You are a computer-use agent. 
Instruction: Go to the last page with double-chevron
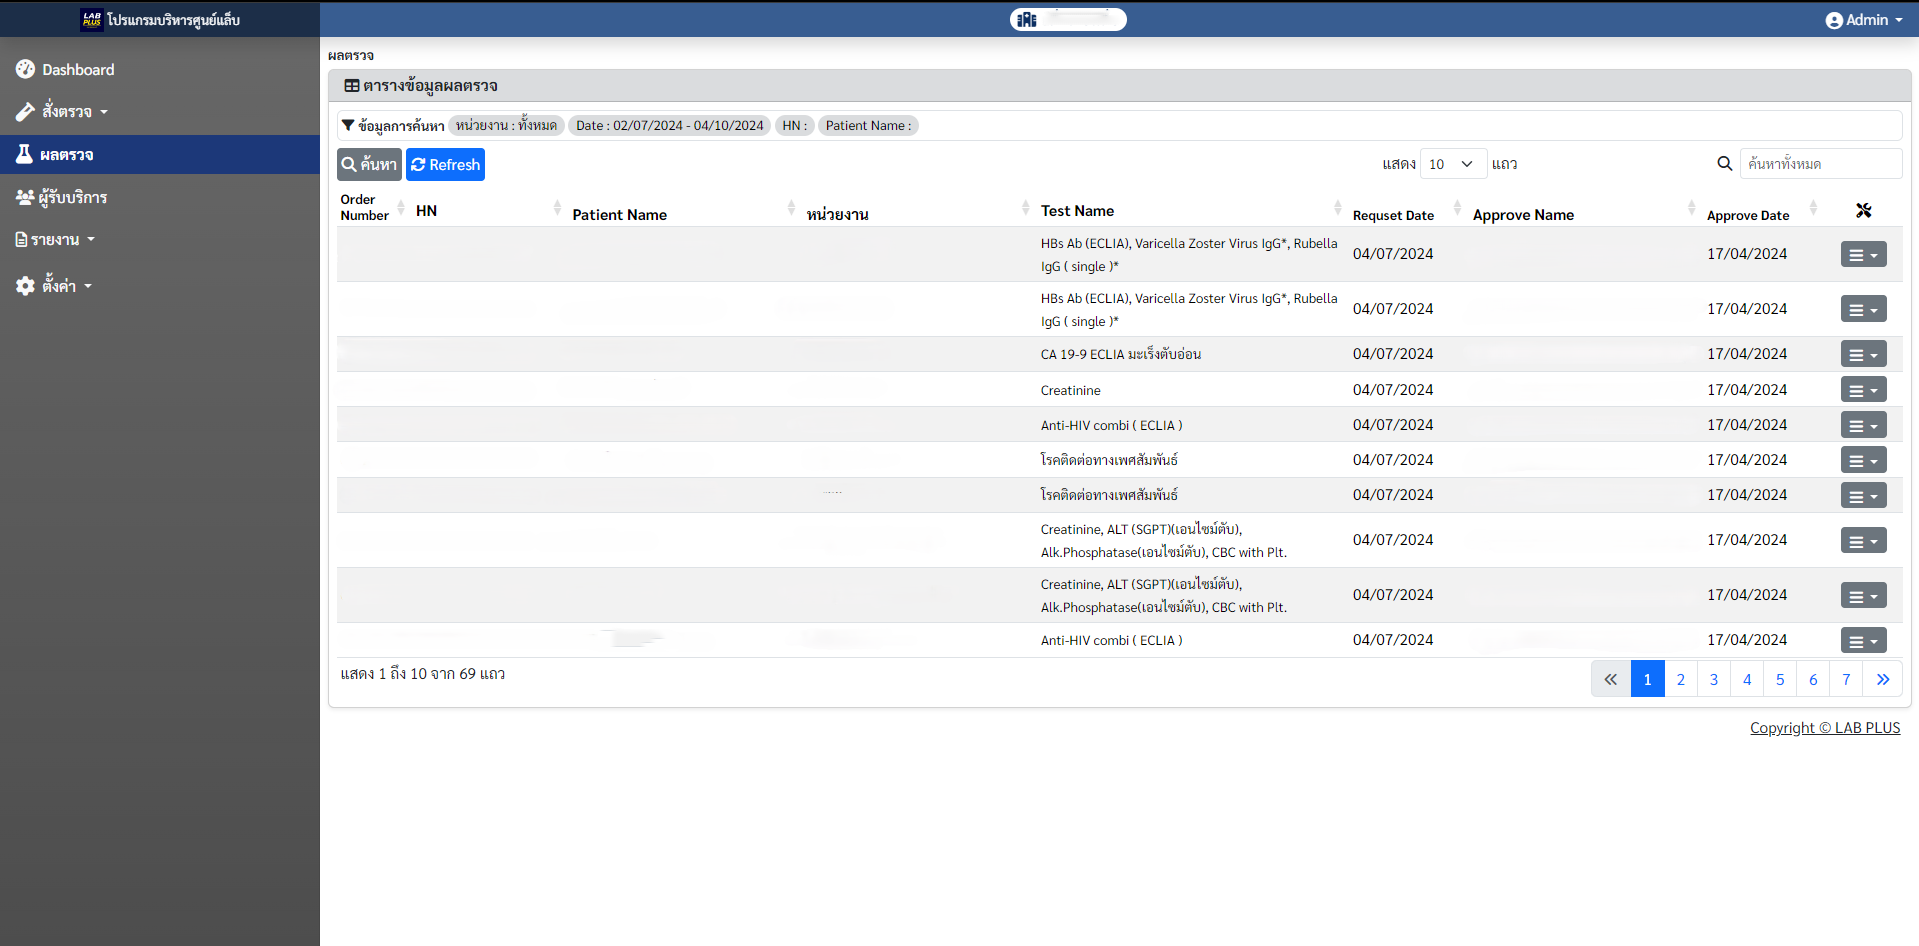click(1882, 680)
